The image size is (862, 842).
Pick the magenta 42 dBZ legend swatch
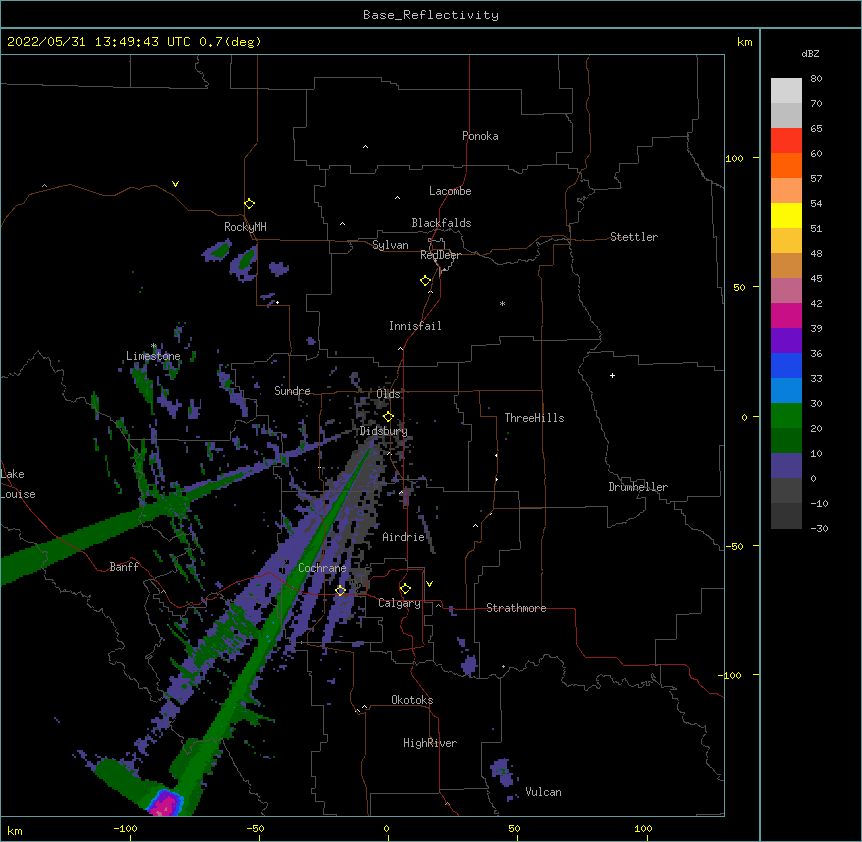pyautogui.click(x=786, y=315)
